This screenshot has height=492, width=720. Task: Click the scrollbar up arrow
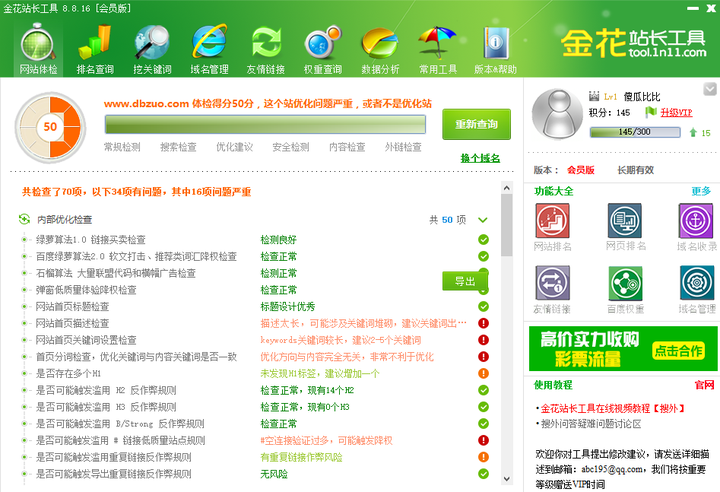click(506, 187)
